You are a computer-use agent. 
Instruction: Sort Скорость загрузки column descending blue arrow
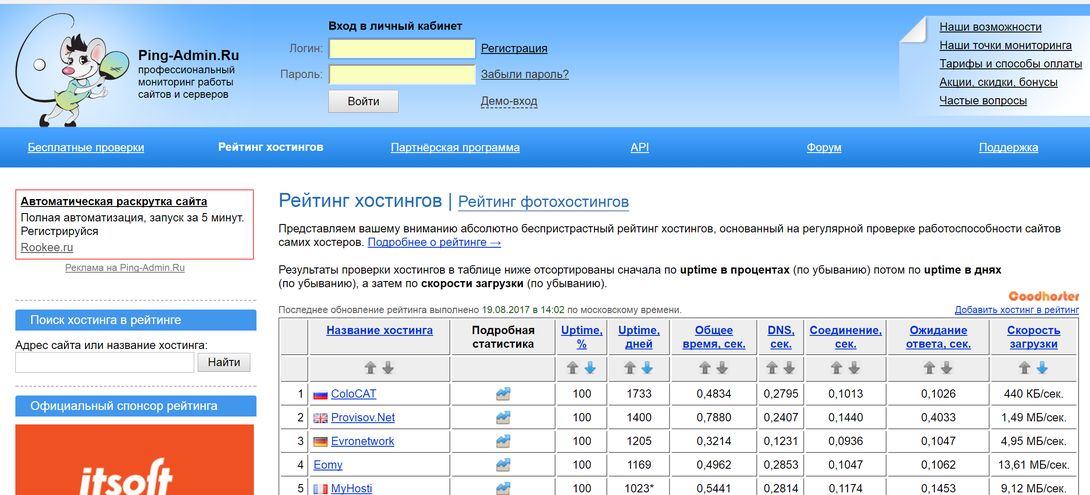click(1042, 368)
